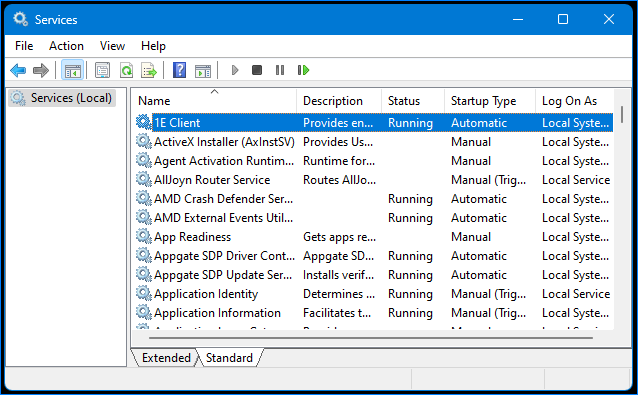Restart the service using the restart icon

(303, 70)
